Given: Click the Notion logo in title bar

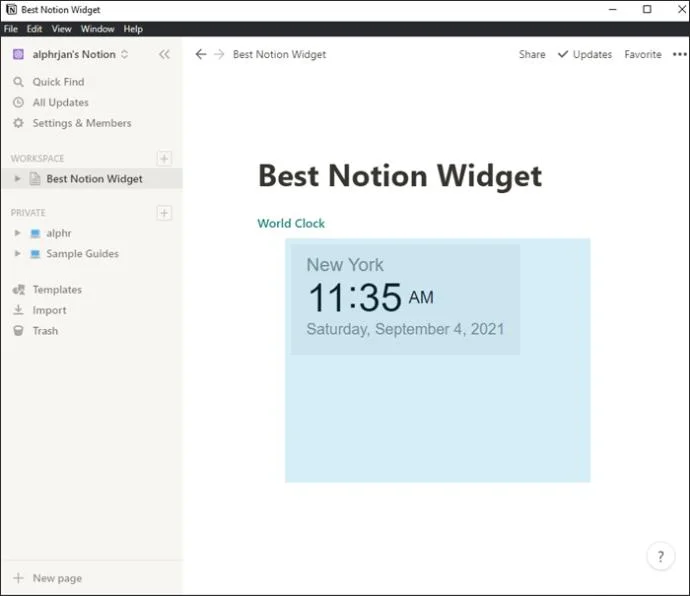Looking at the screenshot, I should (11, 9).
